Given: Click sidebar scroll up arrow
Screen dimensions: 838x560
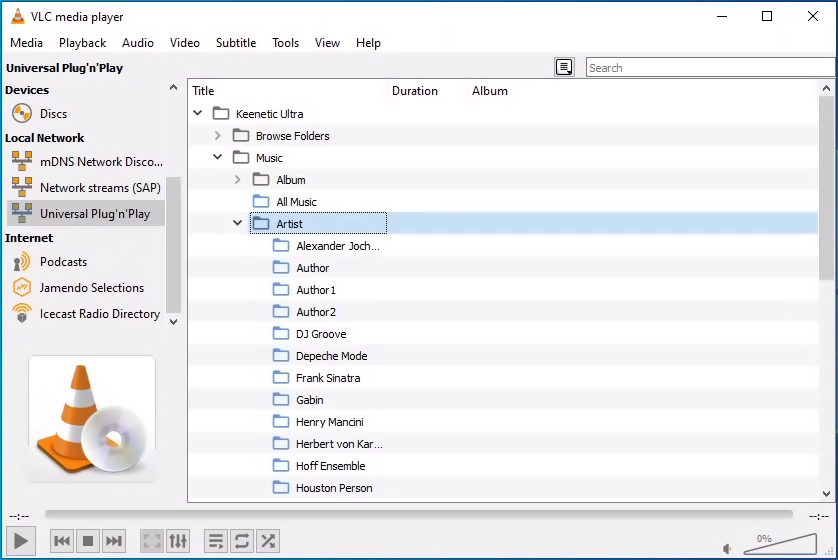Looking at the screenshot, I should coord(173,87).
